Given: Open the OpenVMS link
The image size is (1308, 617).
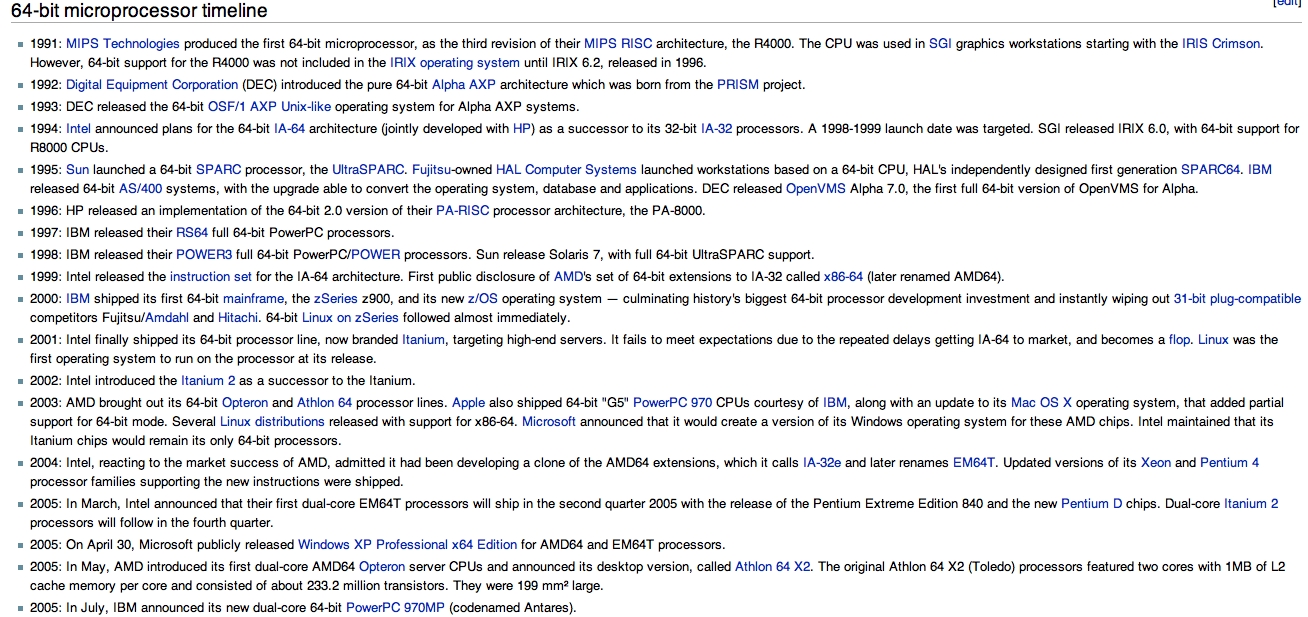Looking at the screenshot, I should (816, 188).
